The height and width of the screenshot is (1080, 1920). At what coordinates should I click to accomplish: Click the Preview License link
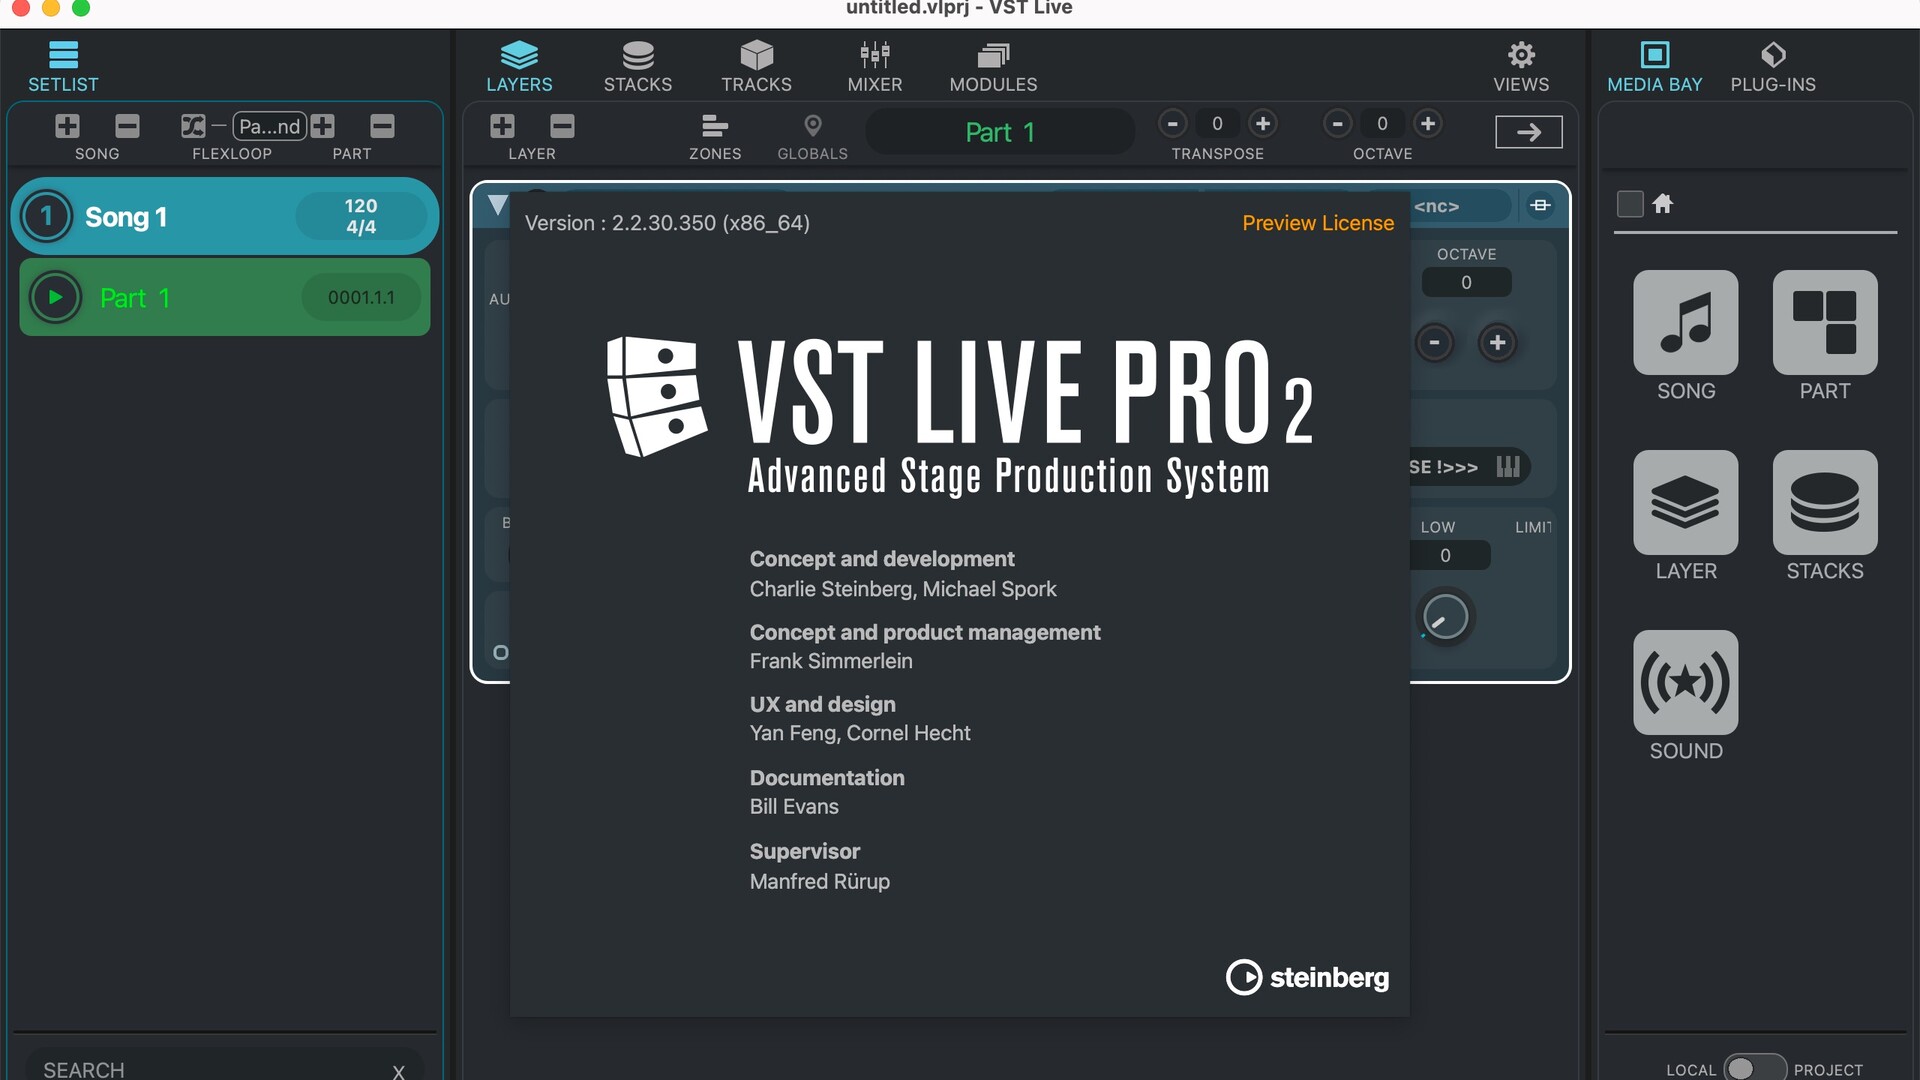pyautogui.click(x=1318, y=223)
